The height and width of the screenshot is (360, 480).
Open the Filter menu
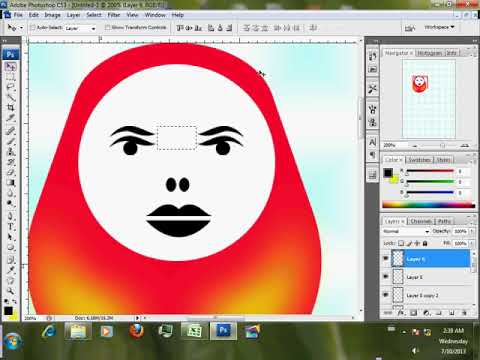(114, 15)
